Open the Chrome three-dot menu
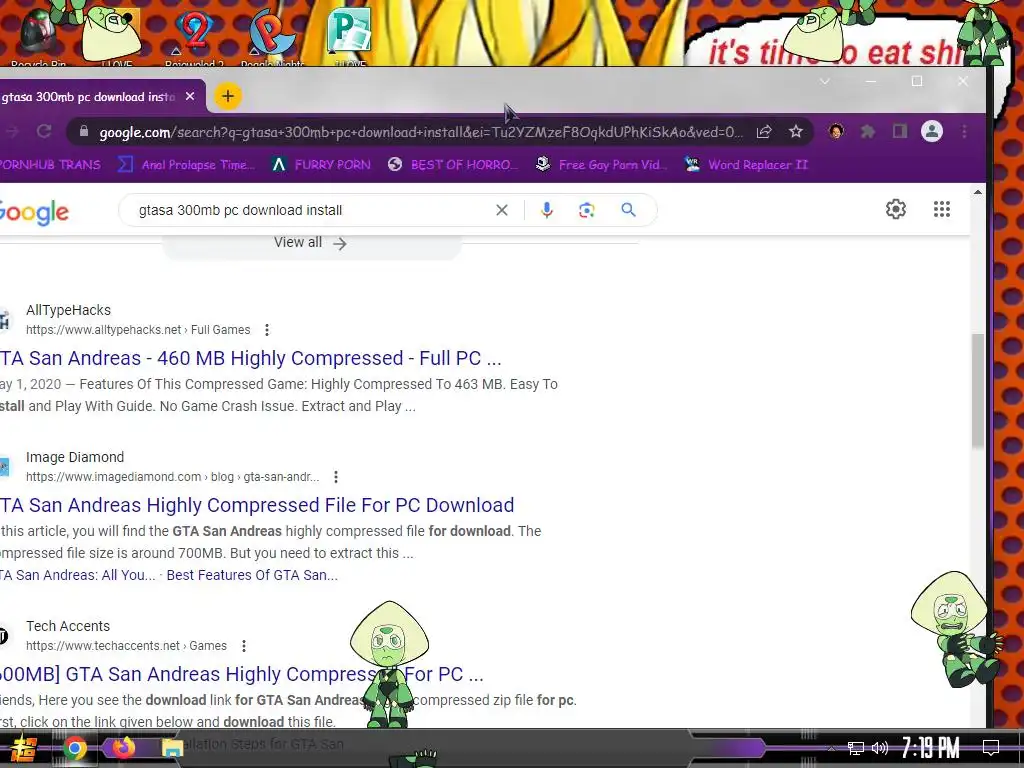Viewport: 1024px width, 768px height. (965, 132)
